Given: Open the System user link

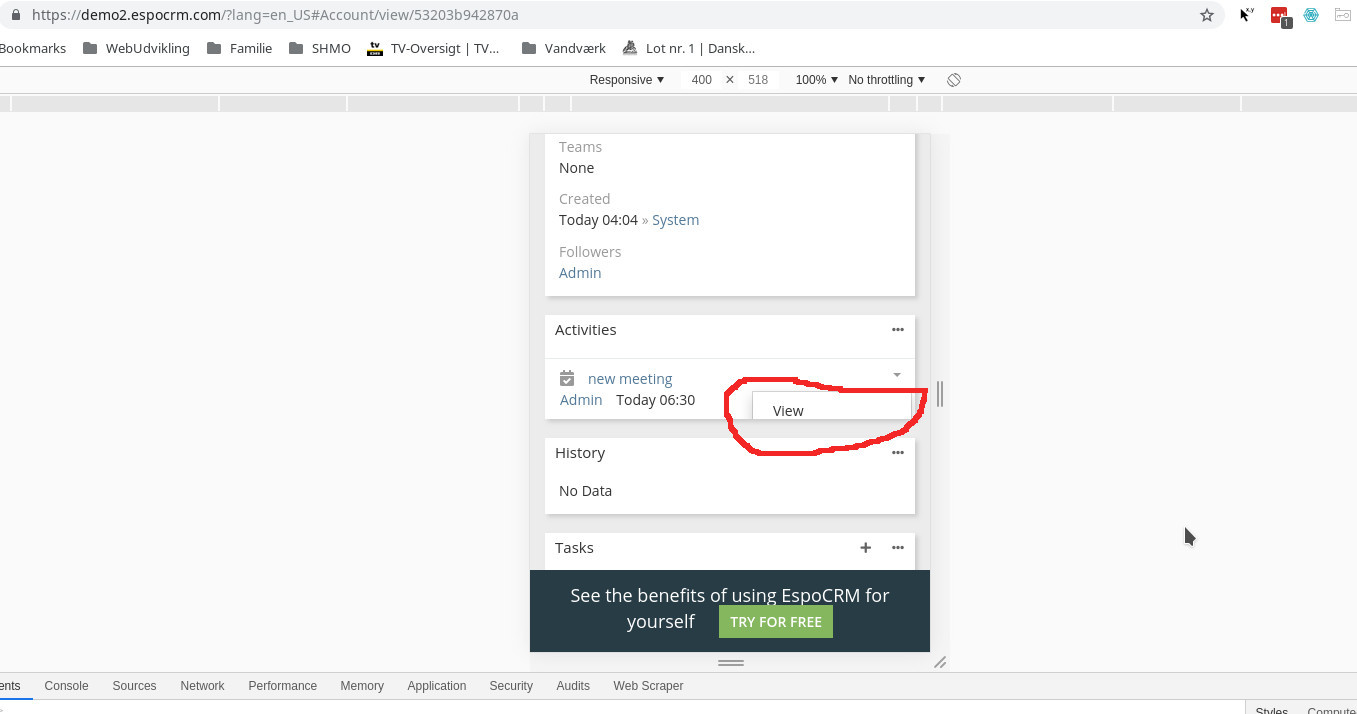Looking at the screenshot, I should (x=675, y=220).
